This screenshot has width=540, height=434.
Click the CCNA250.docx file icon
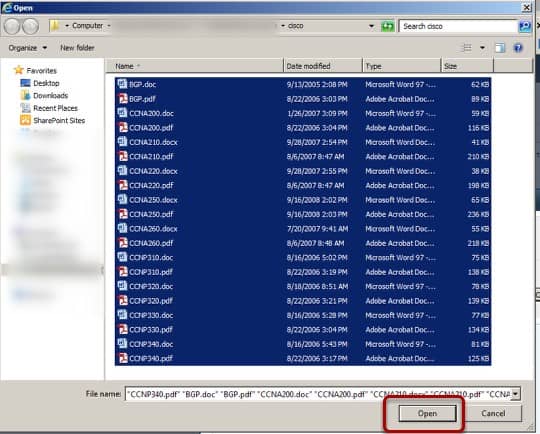(x=122, y=199)
